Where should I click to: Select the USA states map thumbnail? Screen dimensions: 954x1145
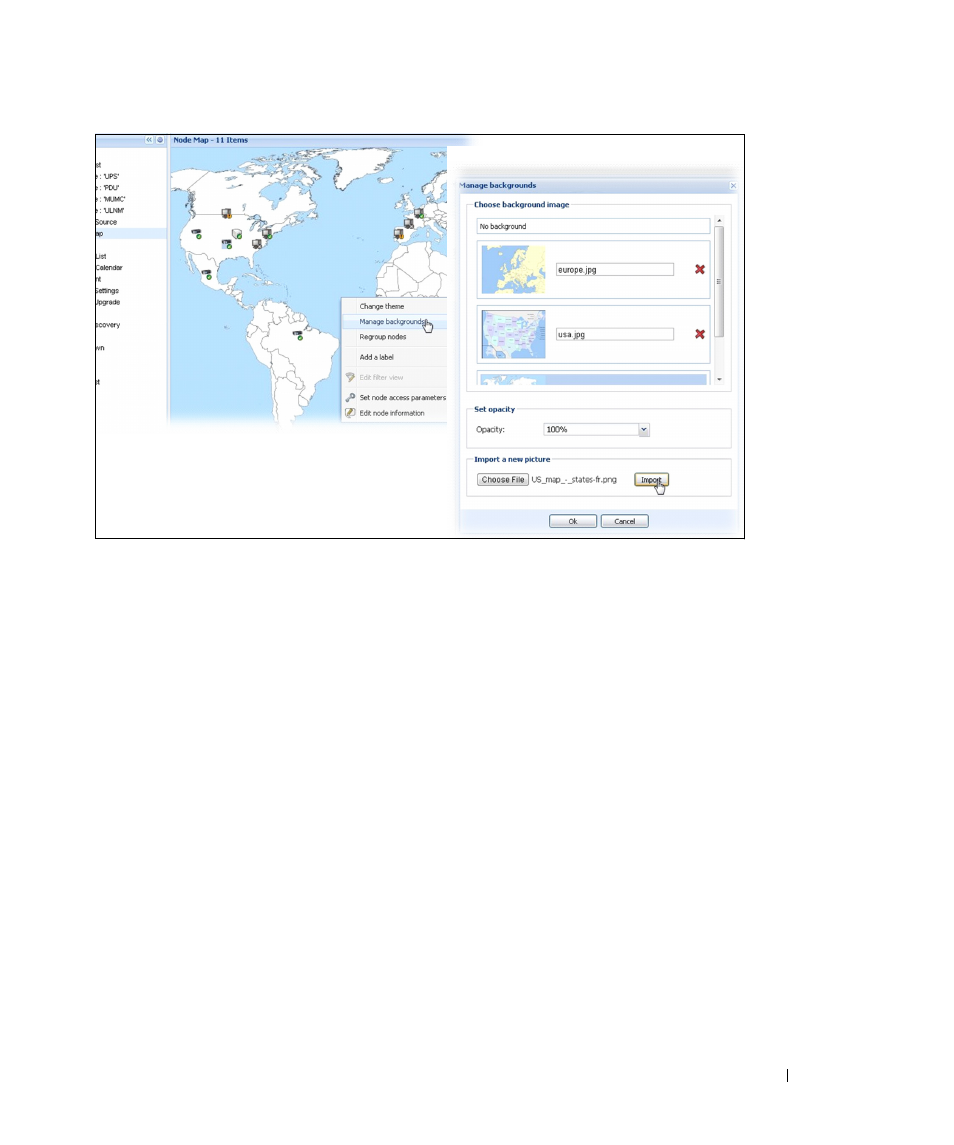click(514, 334)
